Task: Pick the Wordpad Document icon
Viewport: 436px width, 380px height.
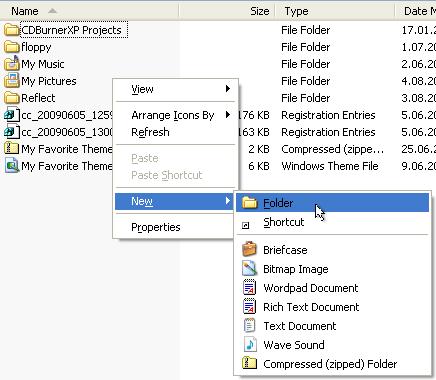Action: click(249, 287)
